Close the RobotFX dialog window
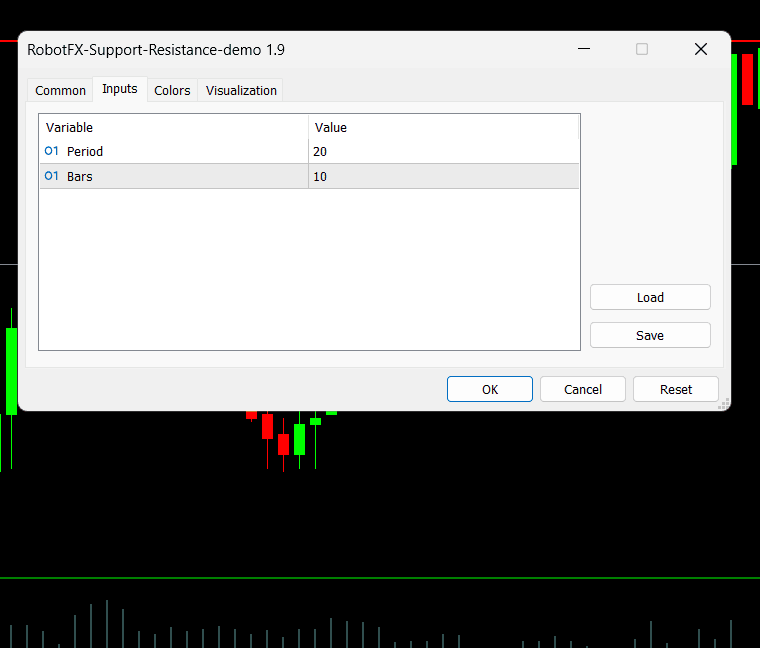Image resolution: width=760 pixels, height=648 pixels. point(700,49)
